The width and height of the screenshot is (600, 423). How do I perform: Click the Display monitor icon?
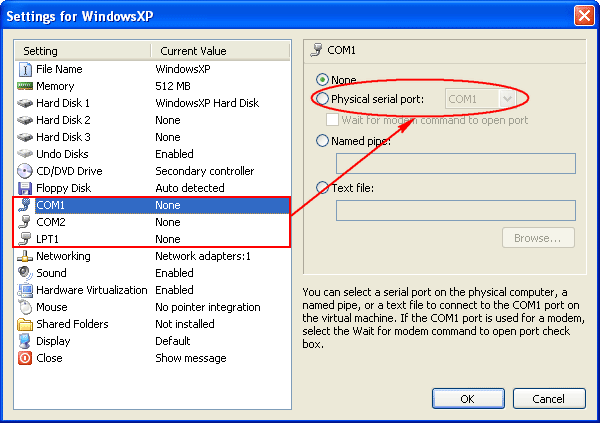pos(25,341)
